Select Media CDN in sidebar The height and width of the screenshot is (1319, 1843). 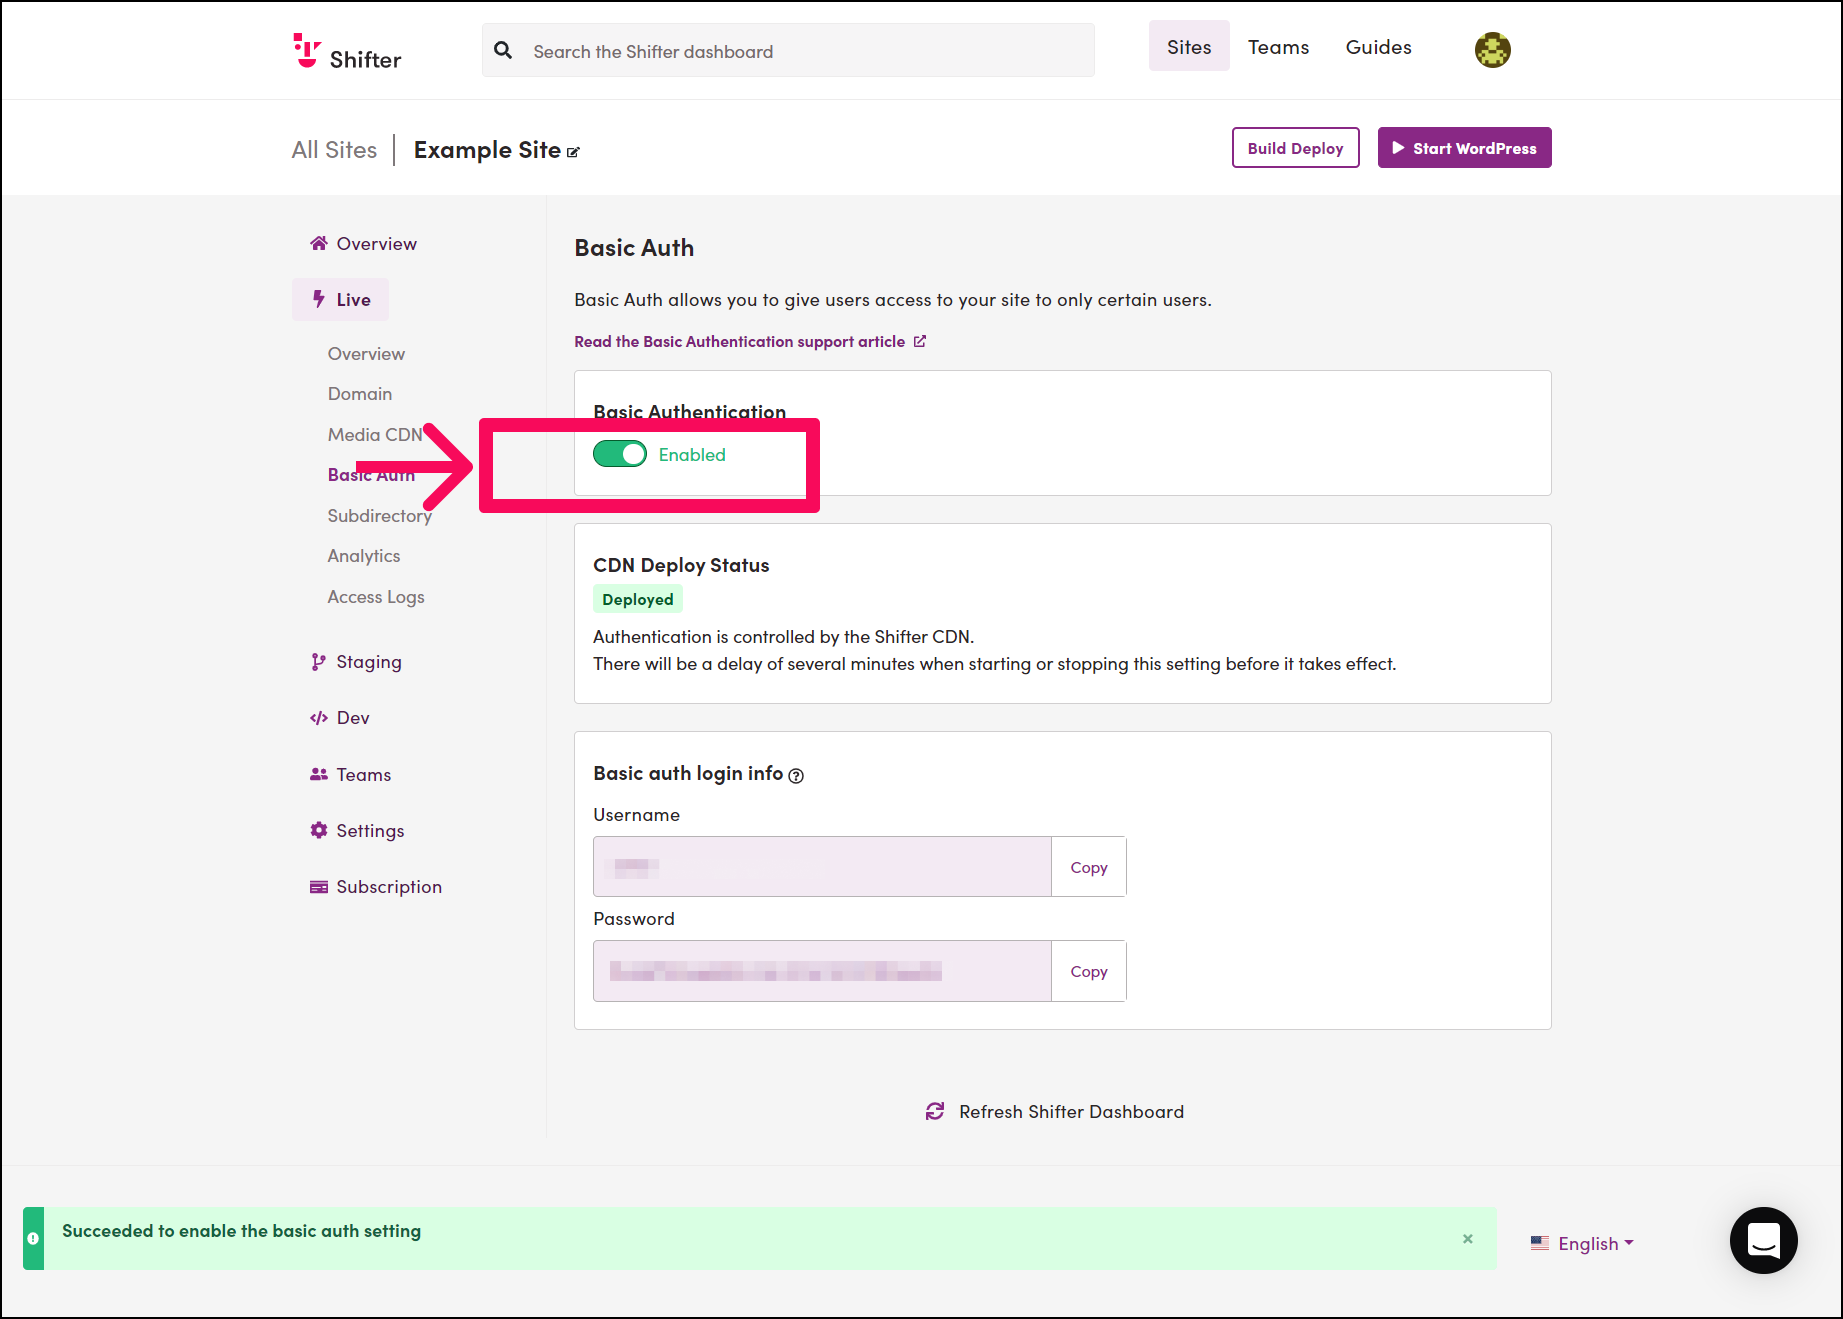point(375,434)
